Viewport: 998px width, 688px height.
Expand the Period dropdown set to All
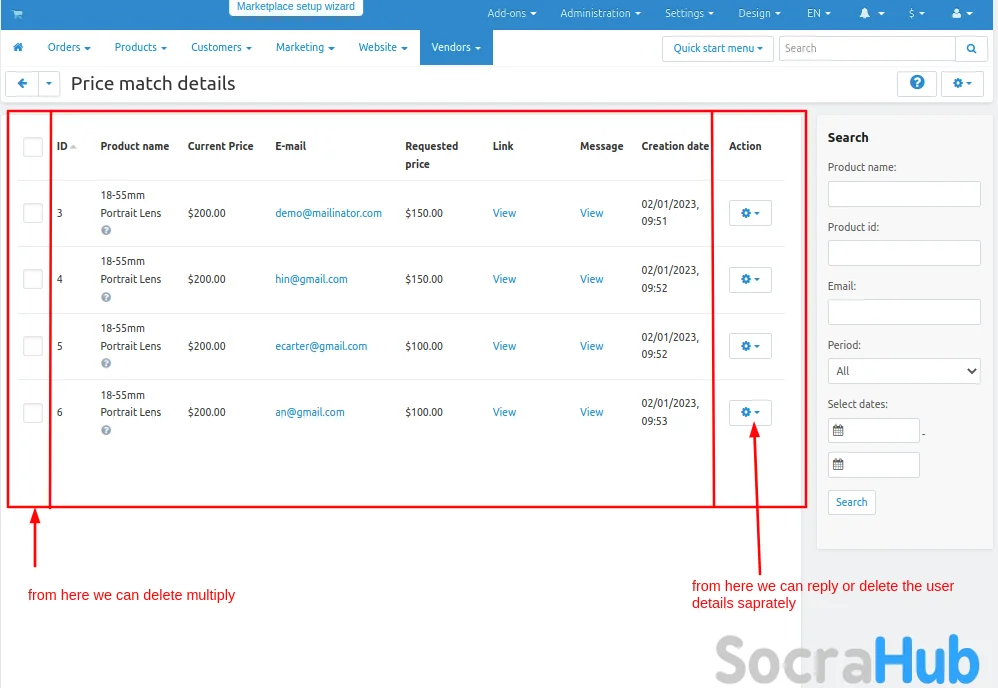pyautogui.click(x=904, y=371)
